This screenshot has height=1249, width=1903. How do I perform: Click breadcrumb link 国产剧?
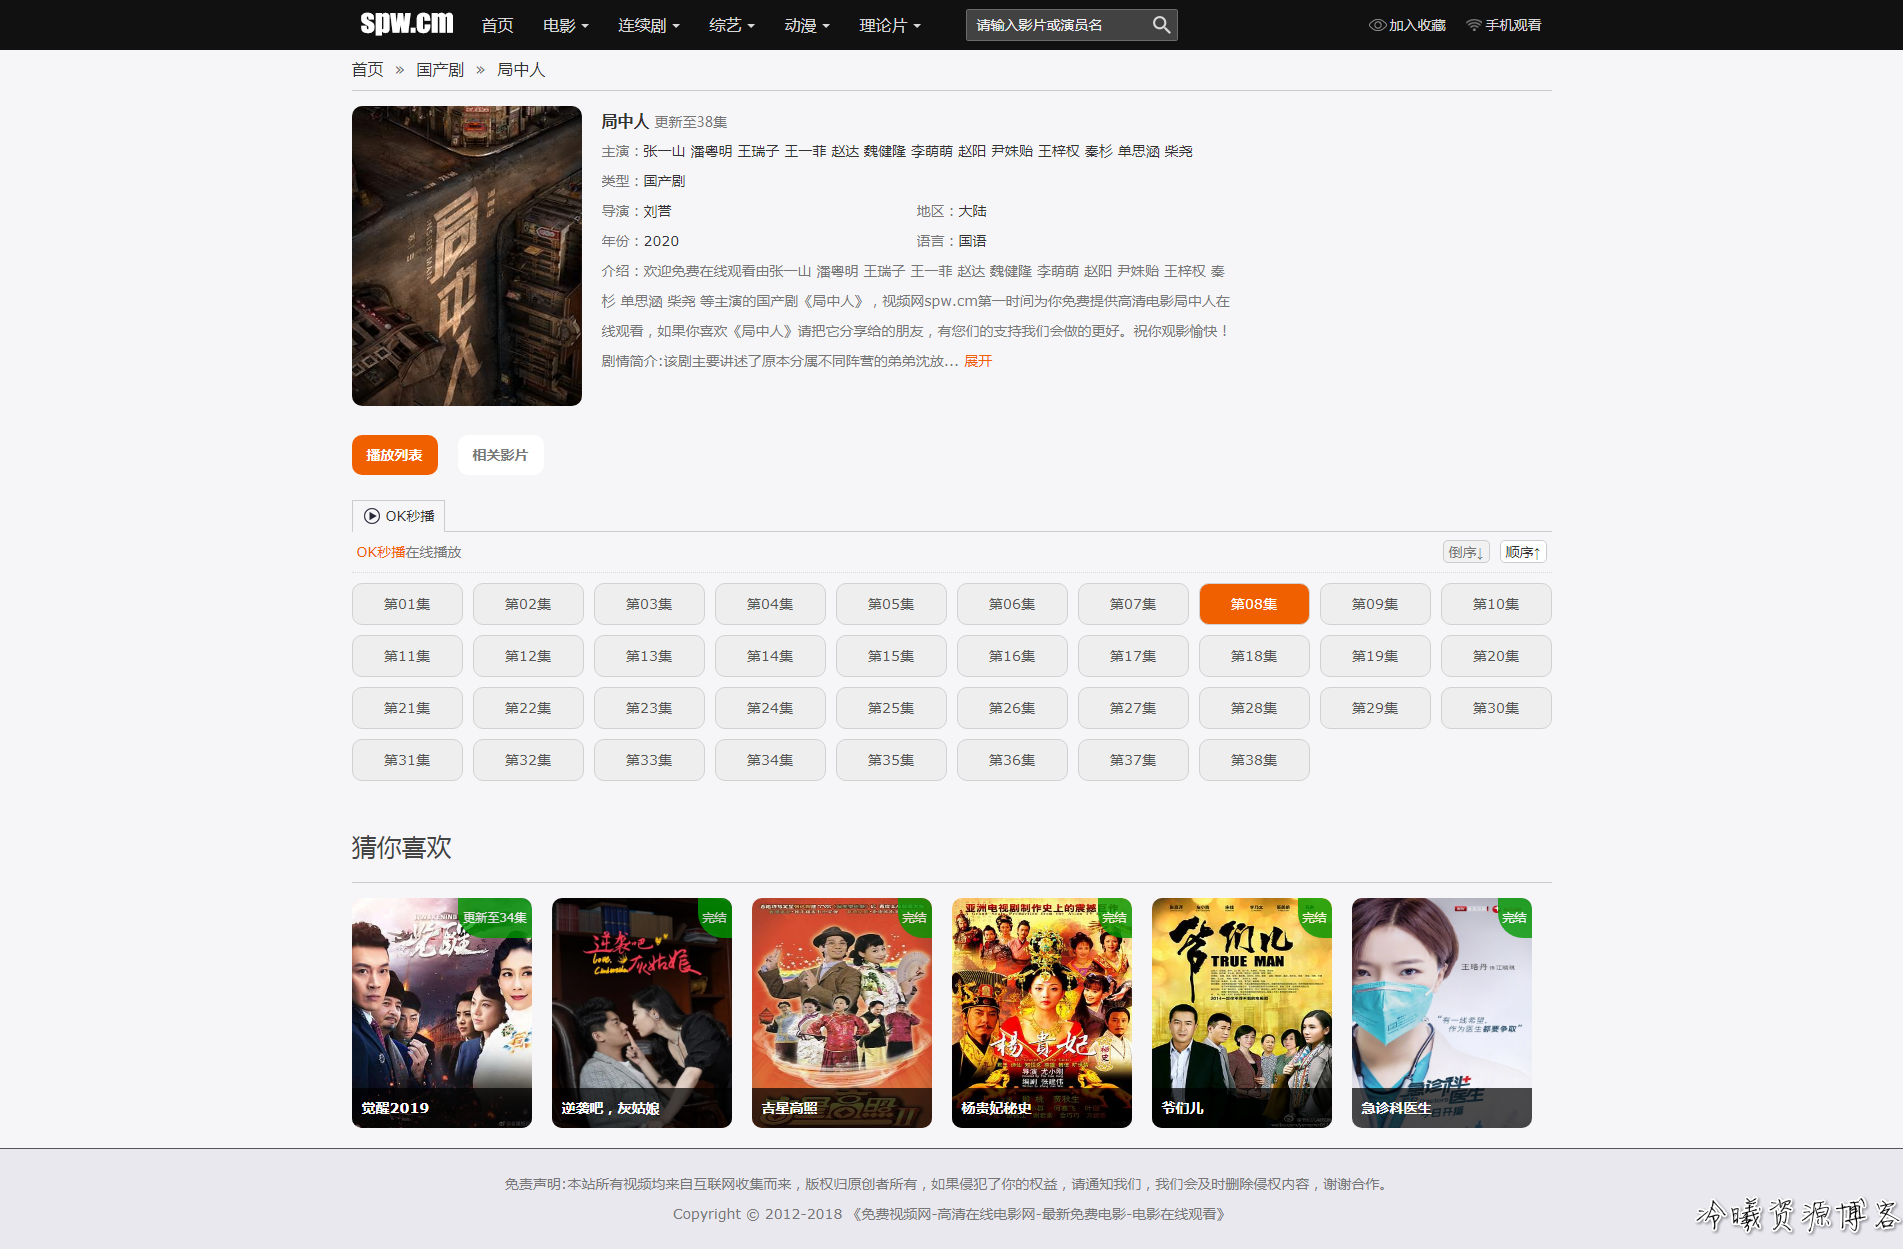[440, 70]
